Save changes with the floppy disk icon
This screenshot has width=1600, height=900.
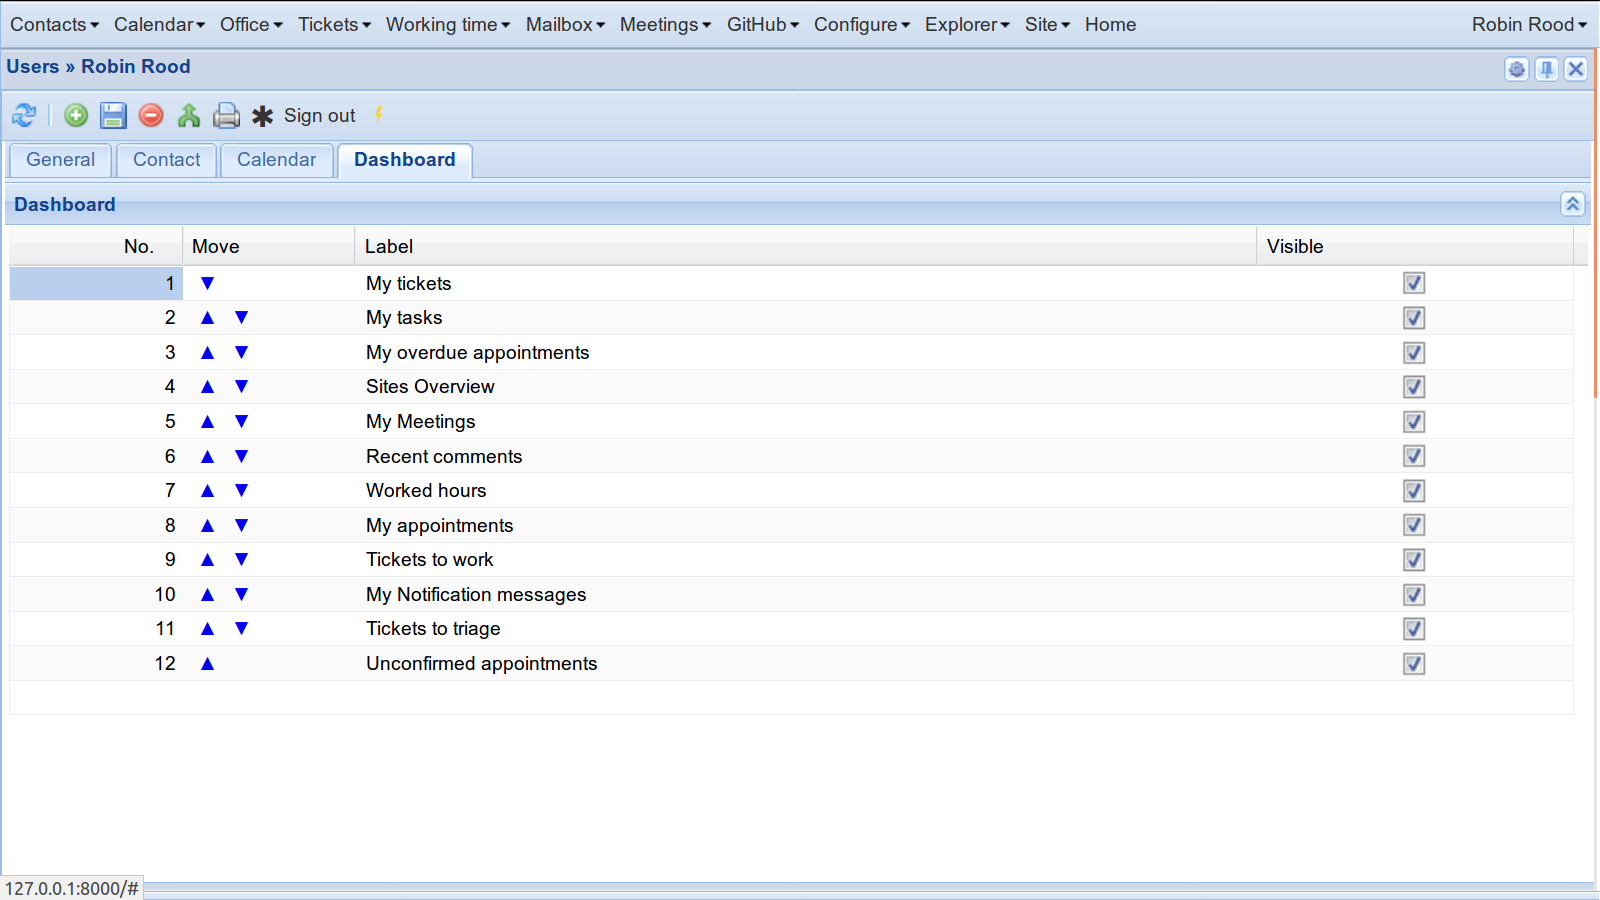click(x=113, y=115)
